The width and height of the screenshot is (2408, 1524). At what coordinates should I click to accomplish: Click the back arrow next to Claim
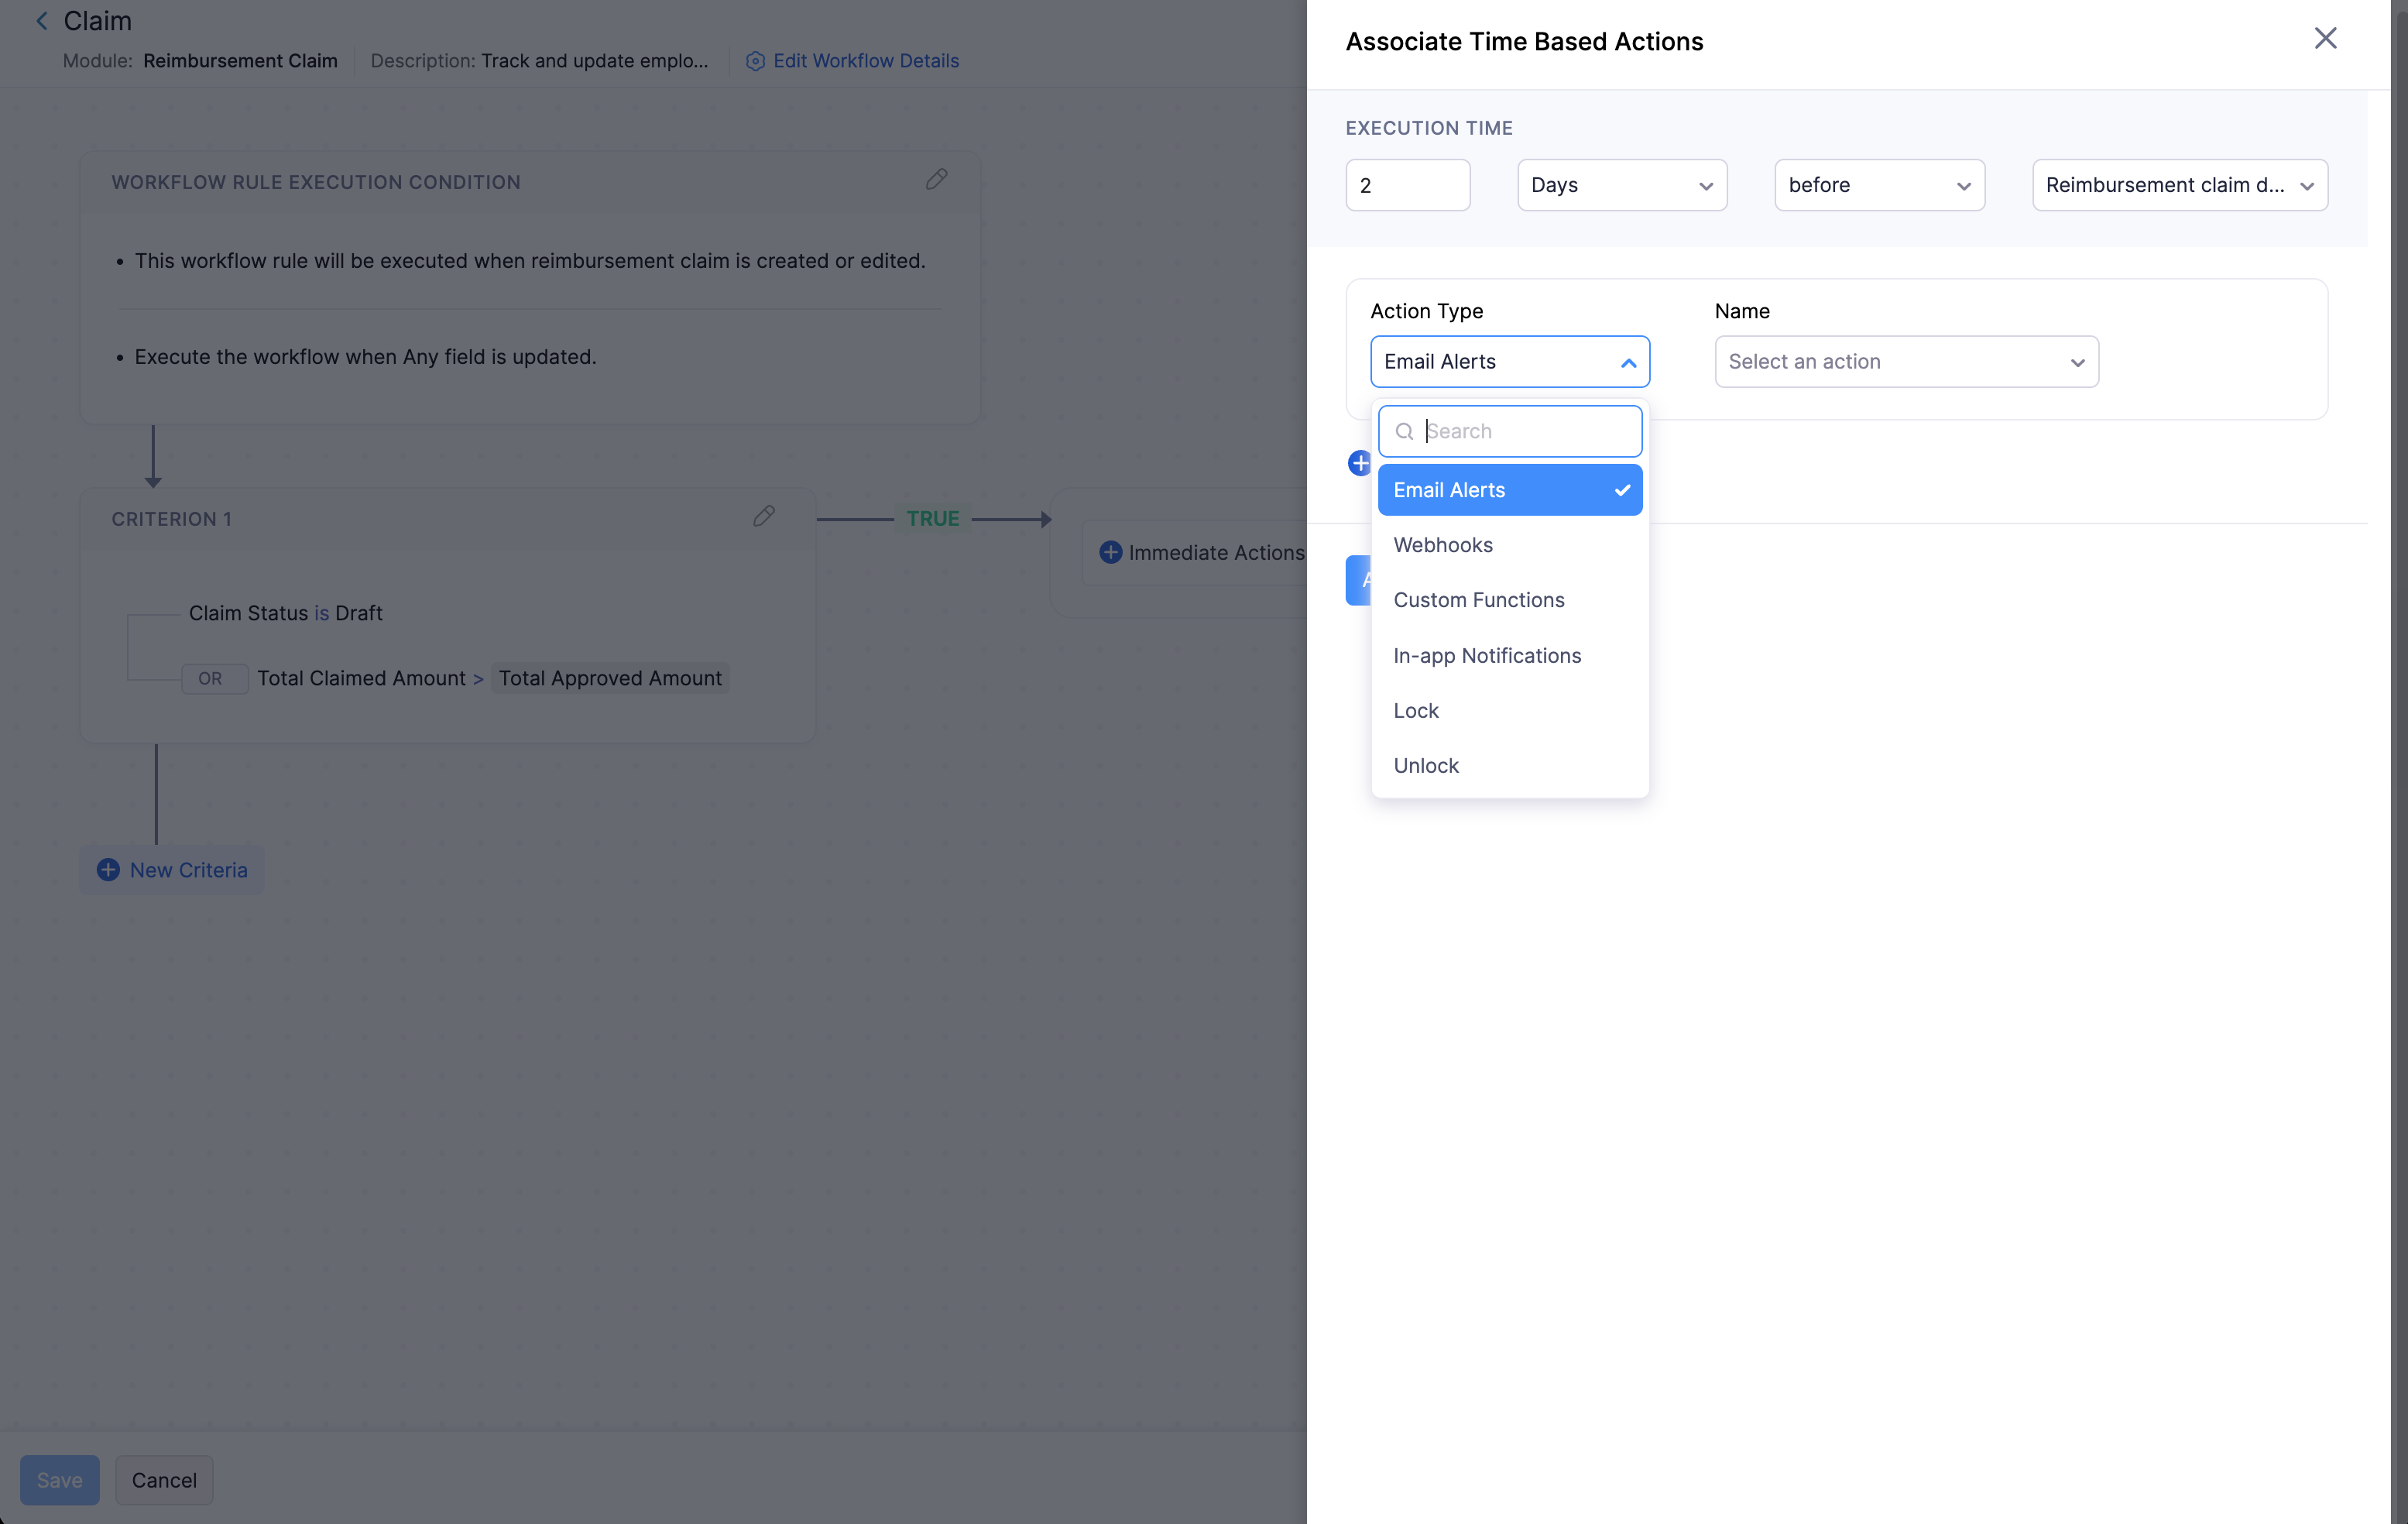41,21
